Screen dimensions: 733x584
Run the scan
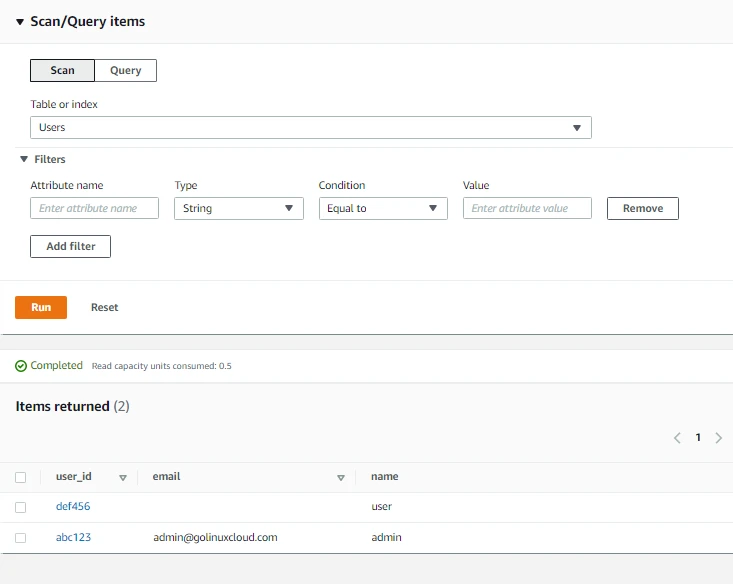tap(41, 307)
